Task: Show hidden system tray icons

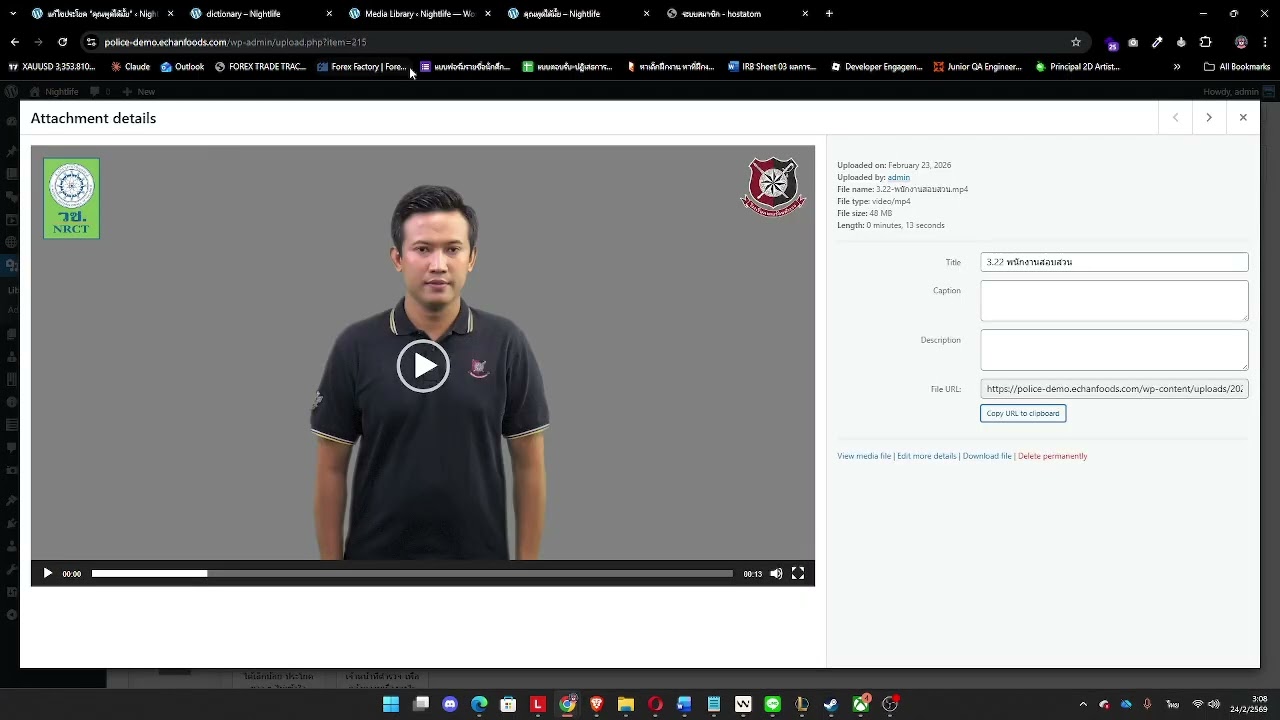Action: click(1083, 705)
